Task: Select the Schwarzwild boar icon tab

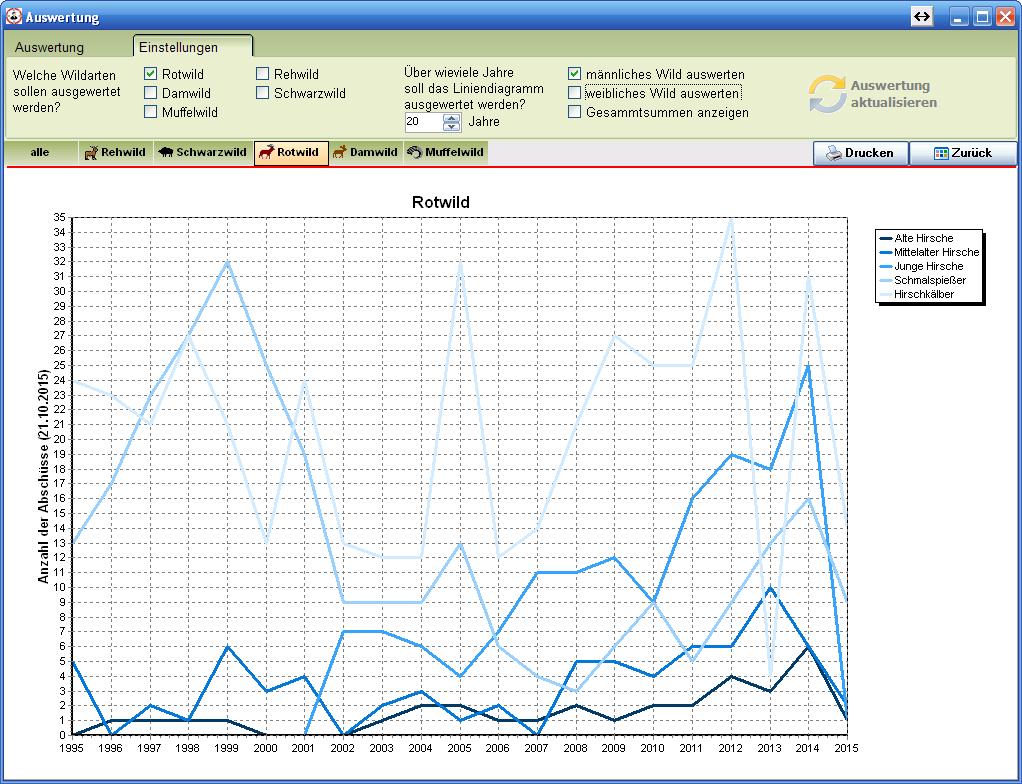Action: (x=203, y=153)
